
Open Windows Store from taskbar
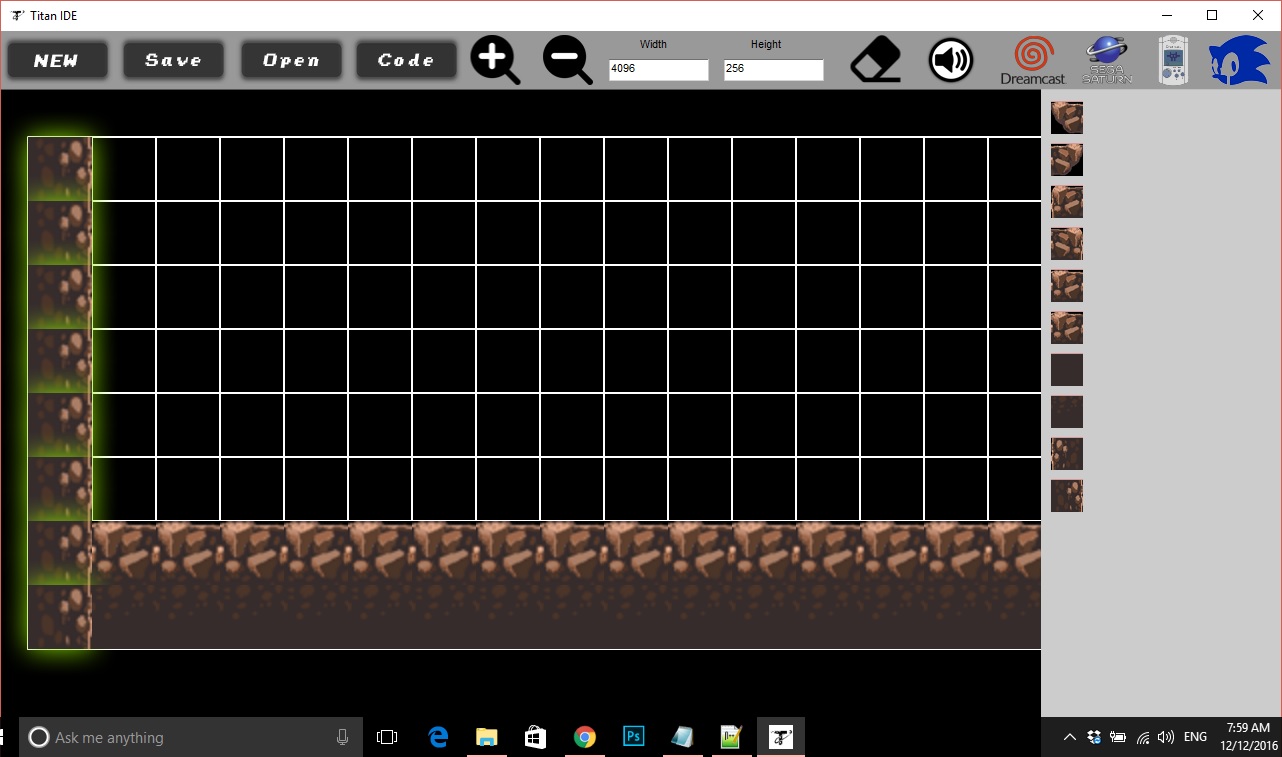535,737
